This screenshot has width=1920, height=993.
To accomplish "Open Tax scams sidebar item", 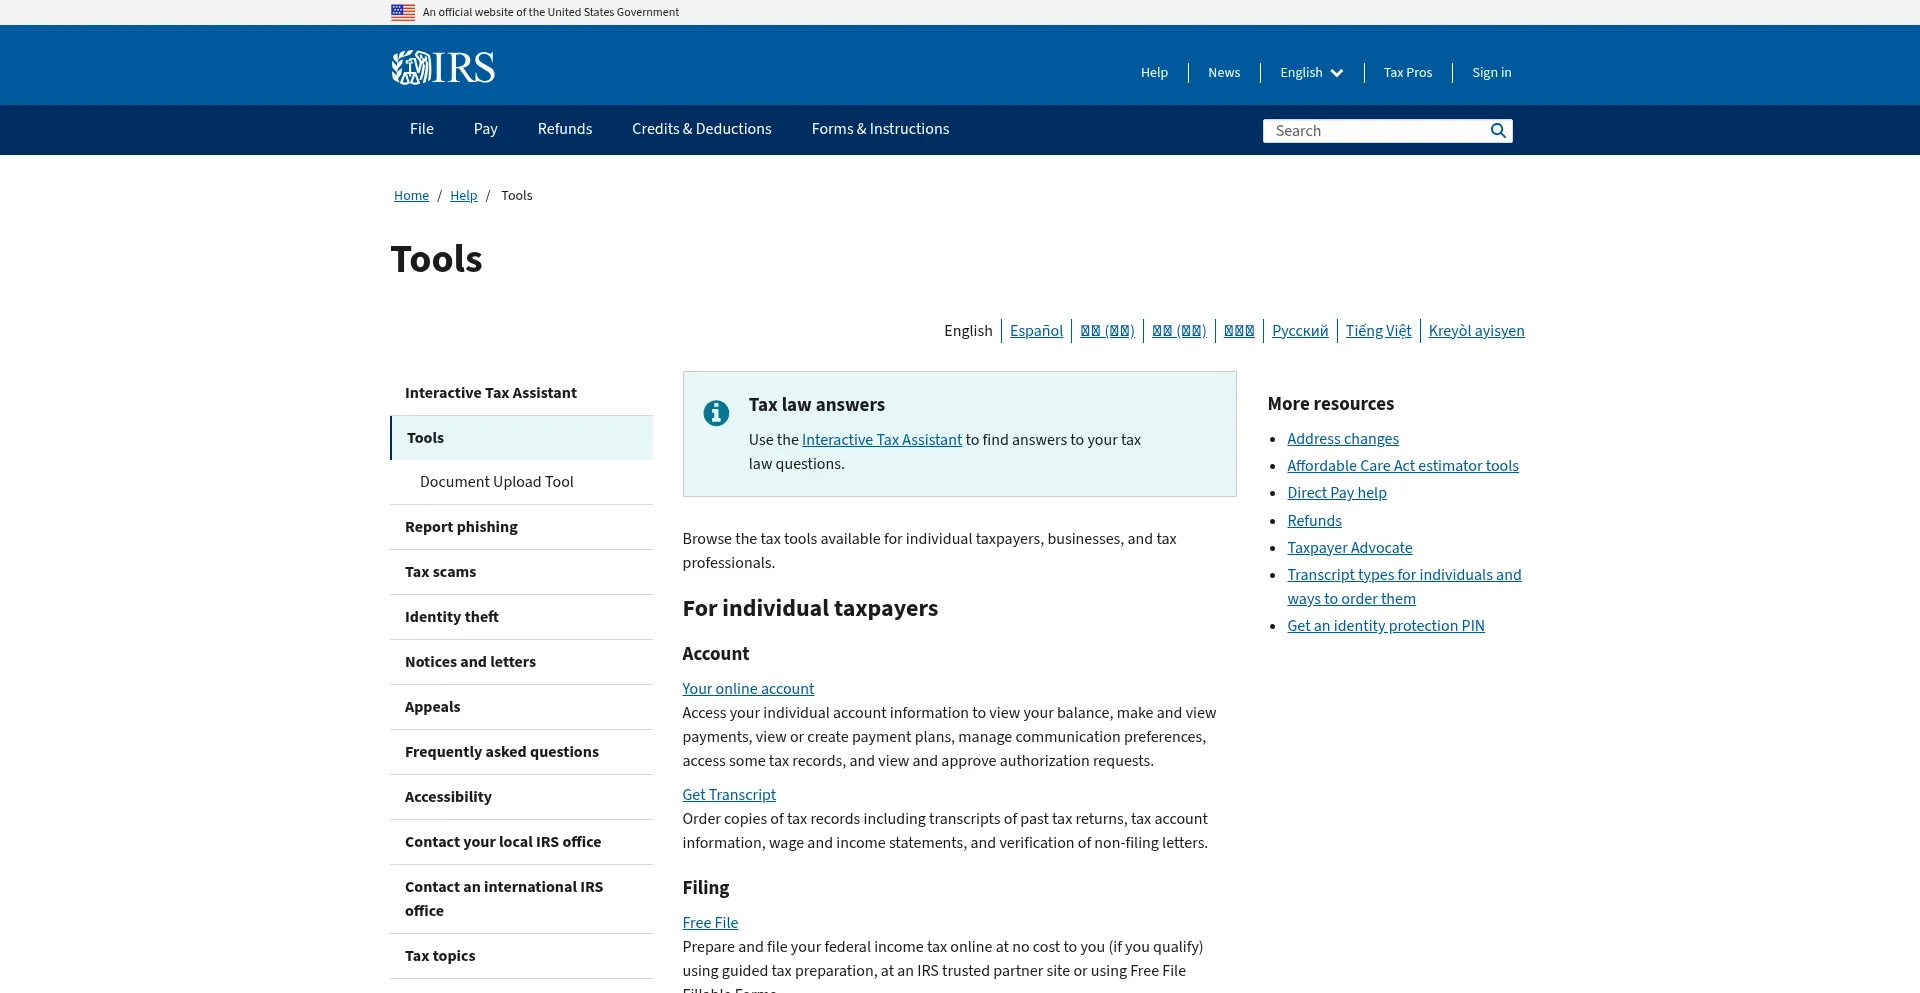I will coord(521,572).
